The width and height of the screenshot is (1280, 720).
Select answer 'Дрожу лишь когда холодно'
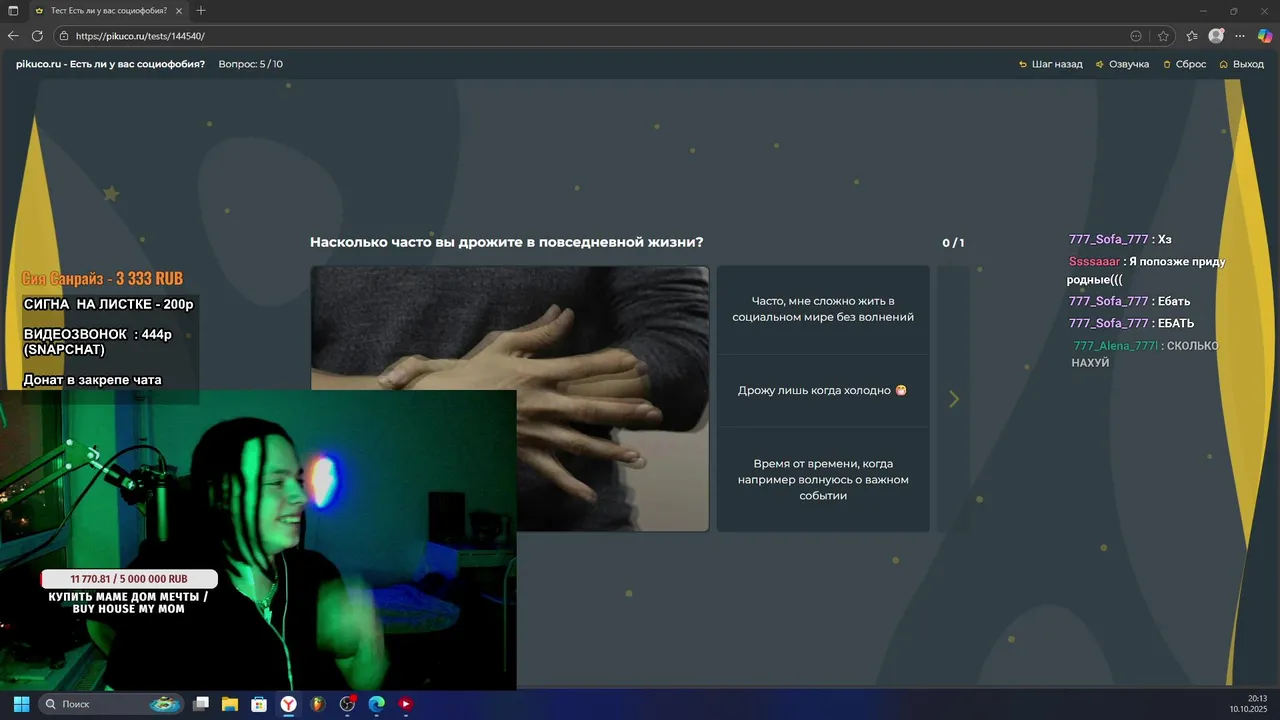pyautogui.click(x=823, y=391)
